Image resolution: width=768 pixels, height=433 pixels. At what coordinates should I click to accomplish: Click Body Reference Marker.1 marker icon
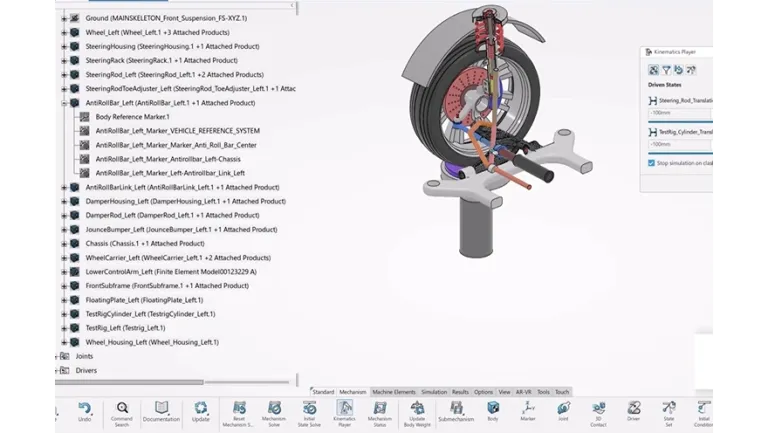click(85, 117)
